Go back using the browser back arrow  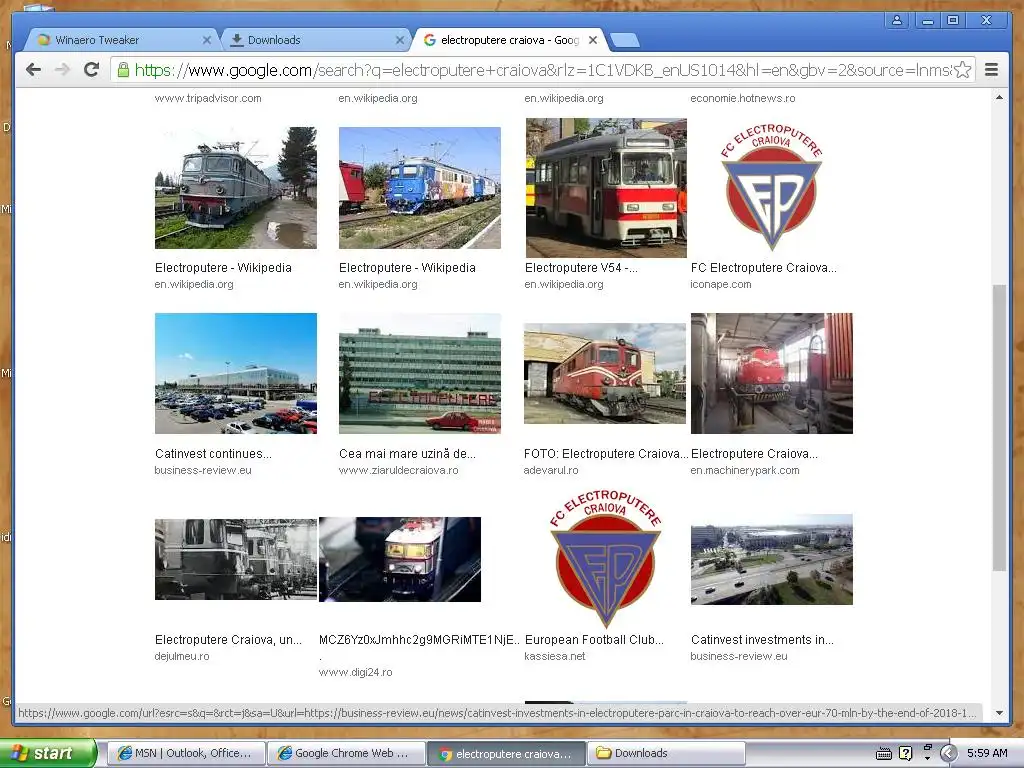33,70
